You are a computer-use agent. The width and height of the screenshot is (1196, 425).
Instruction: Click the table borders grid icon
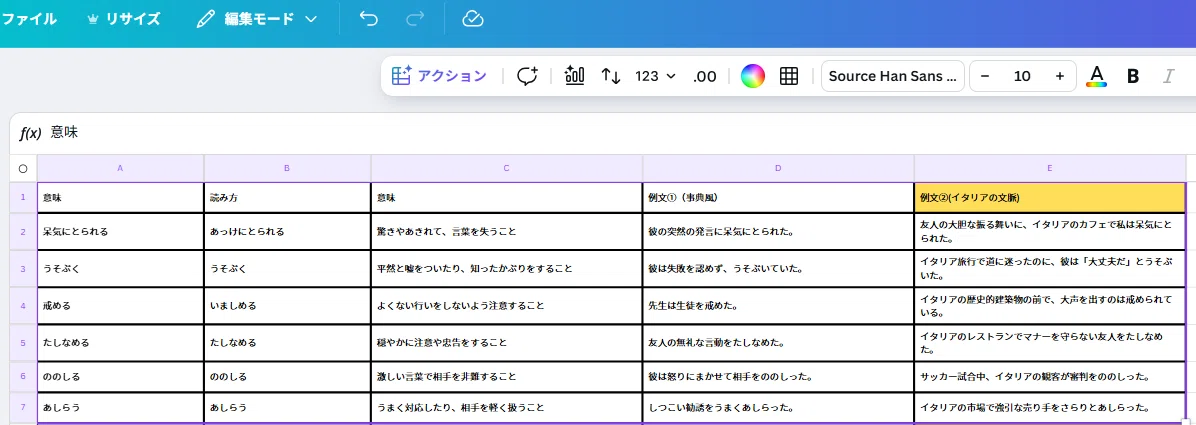(789, 76)
